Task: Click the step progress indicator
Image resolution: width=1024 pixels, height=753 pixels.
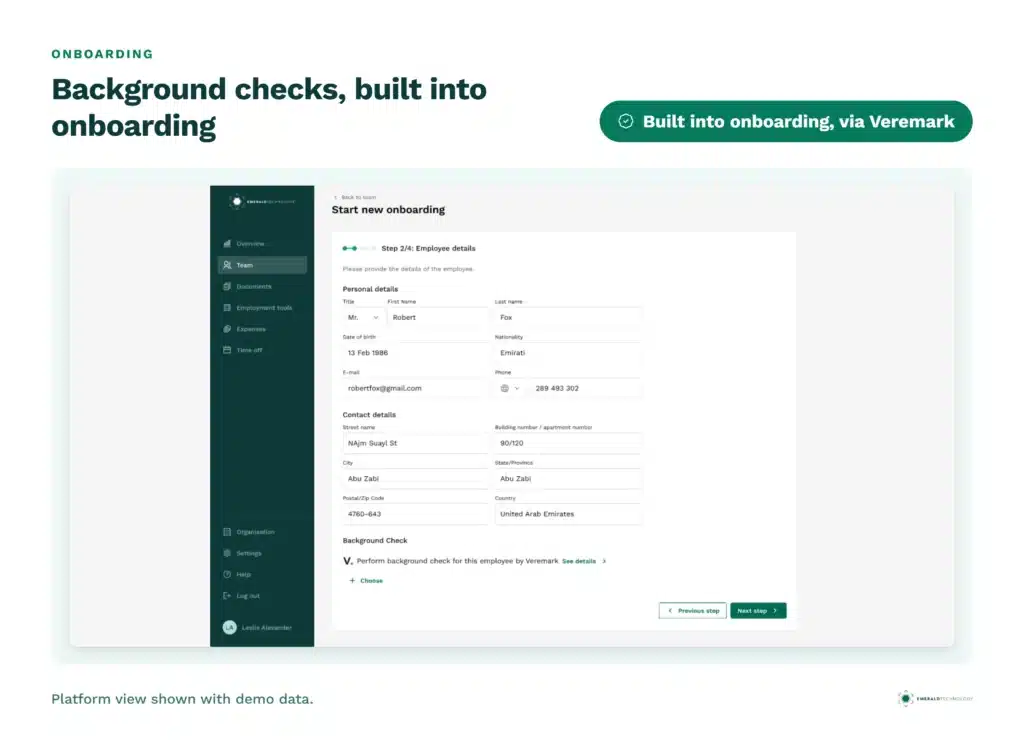Action: (358, 248)
